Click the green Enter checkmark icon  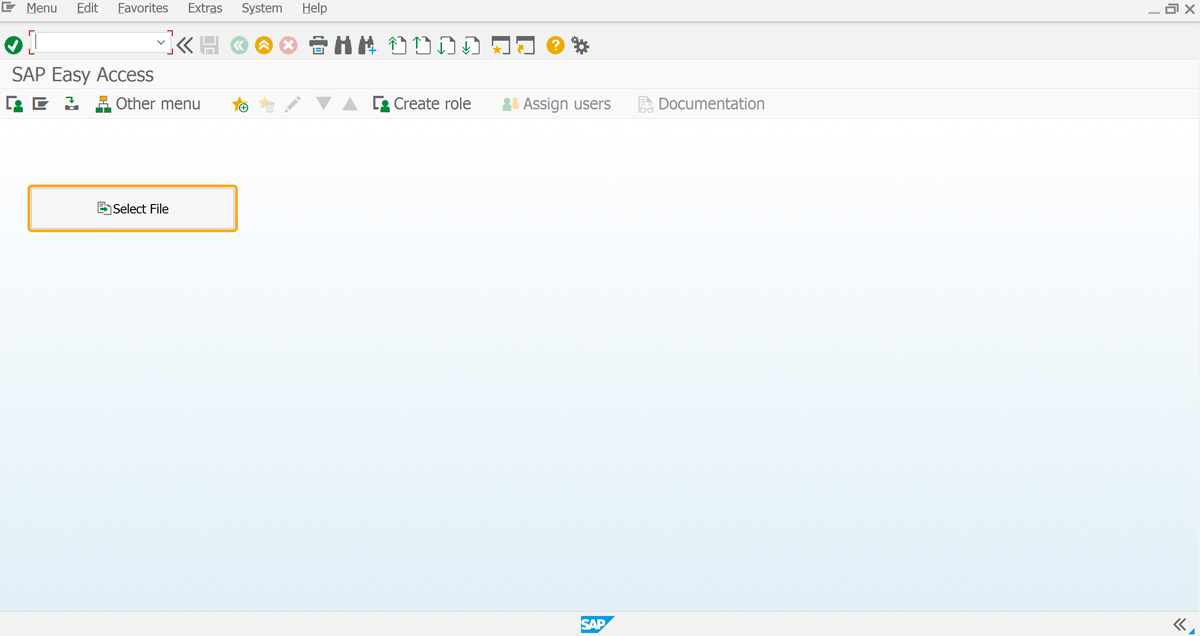point(14,45)
